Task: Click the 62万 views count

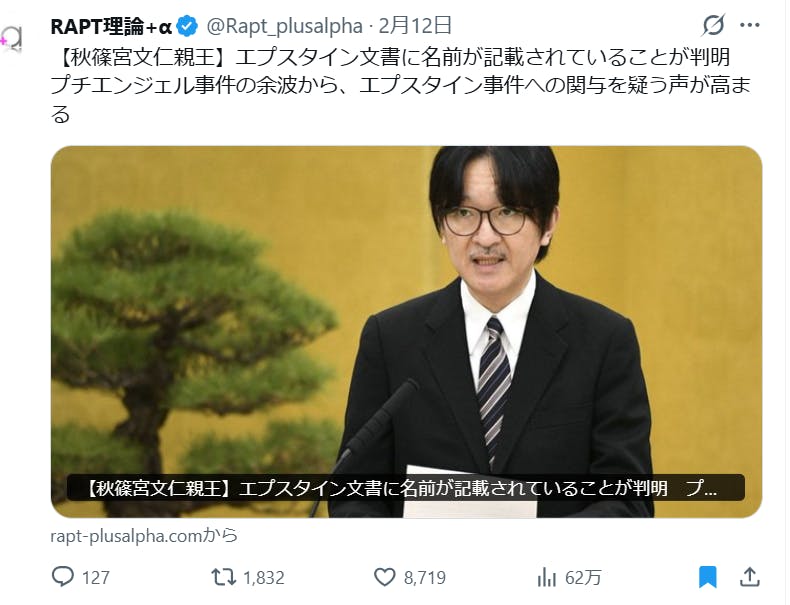Action: 583,578
